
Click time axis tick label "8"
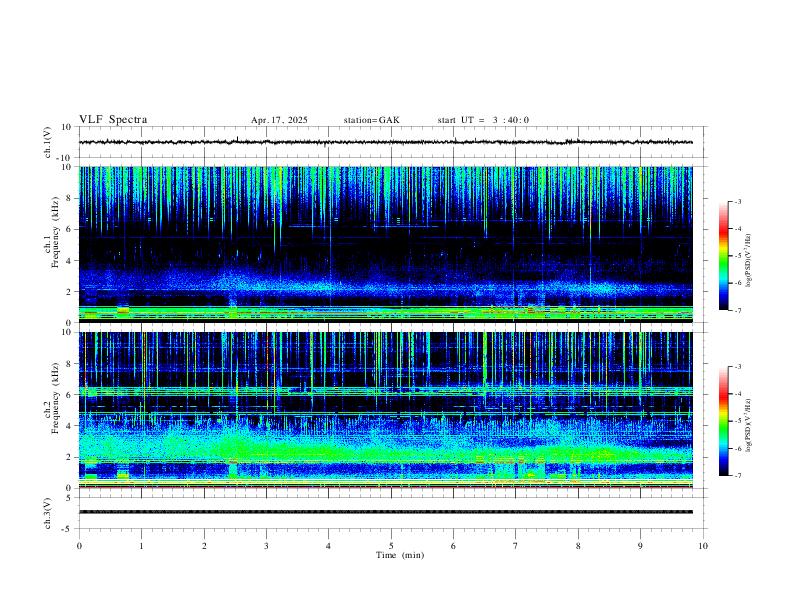click(578, 546)
